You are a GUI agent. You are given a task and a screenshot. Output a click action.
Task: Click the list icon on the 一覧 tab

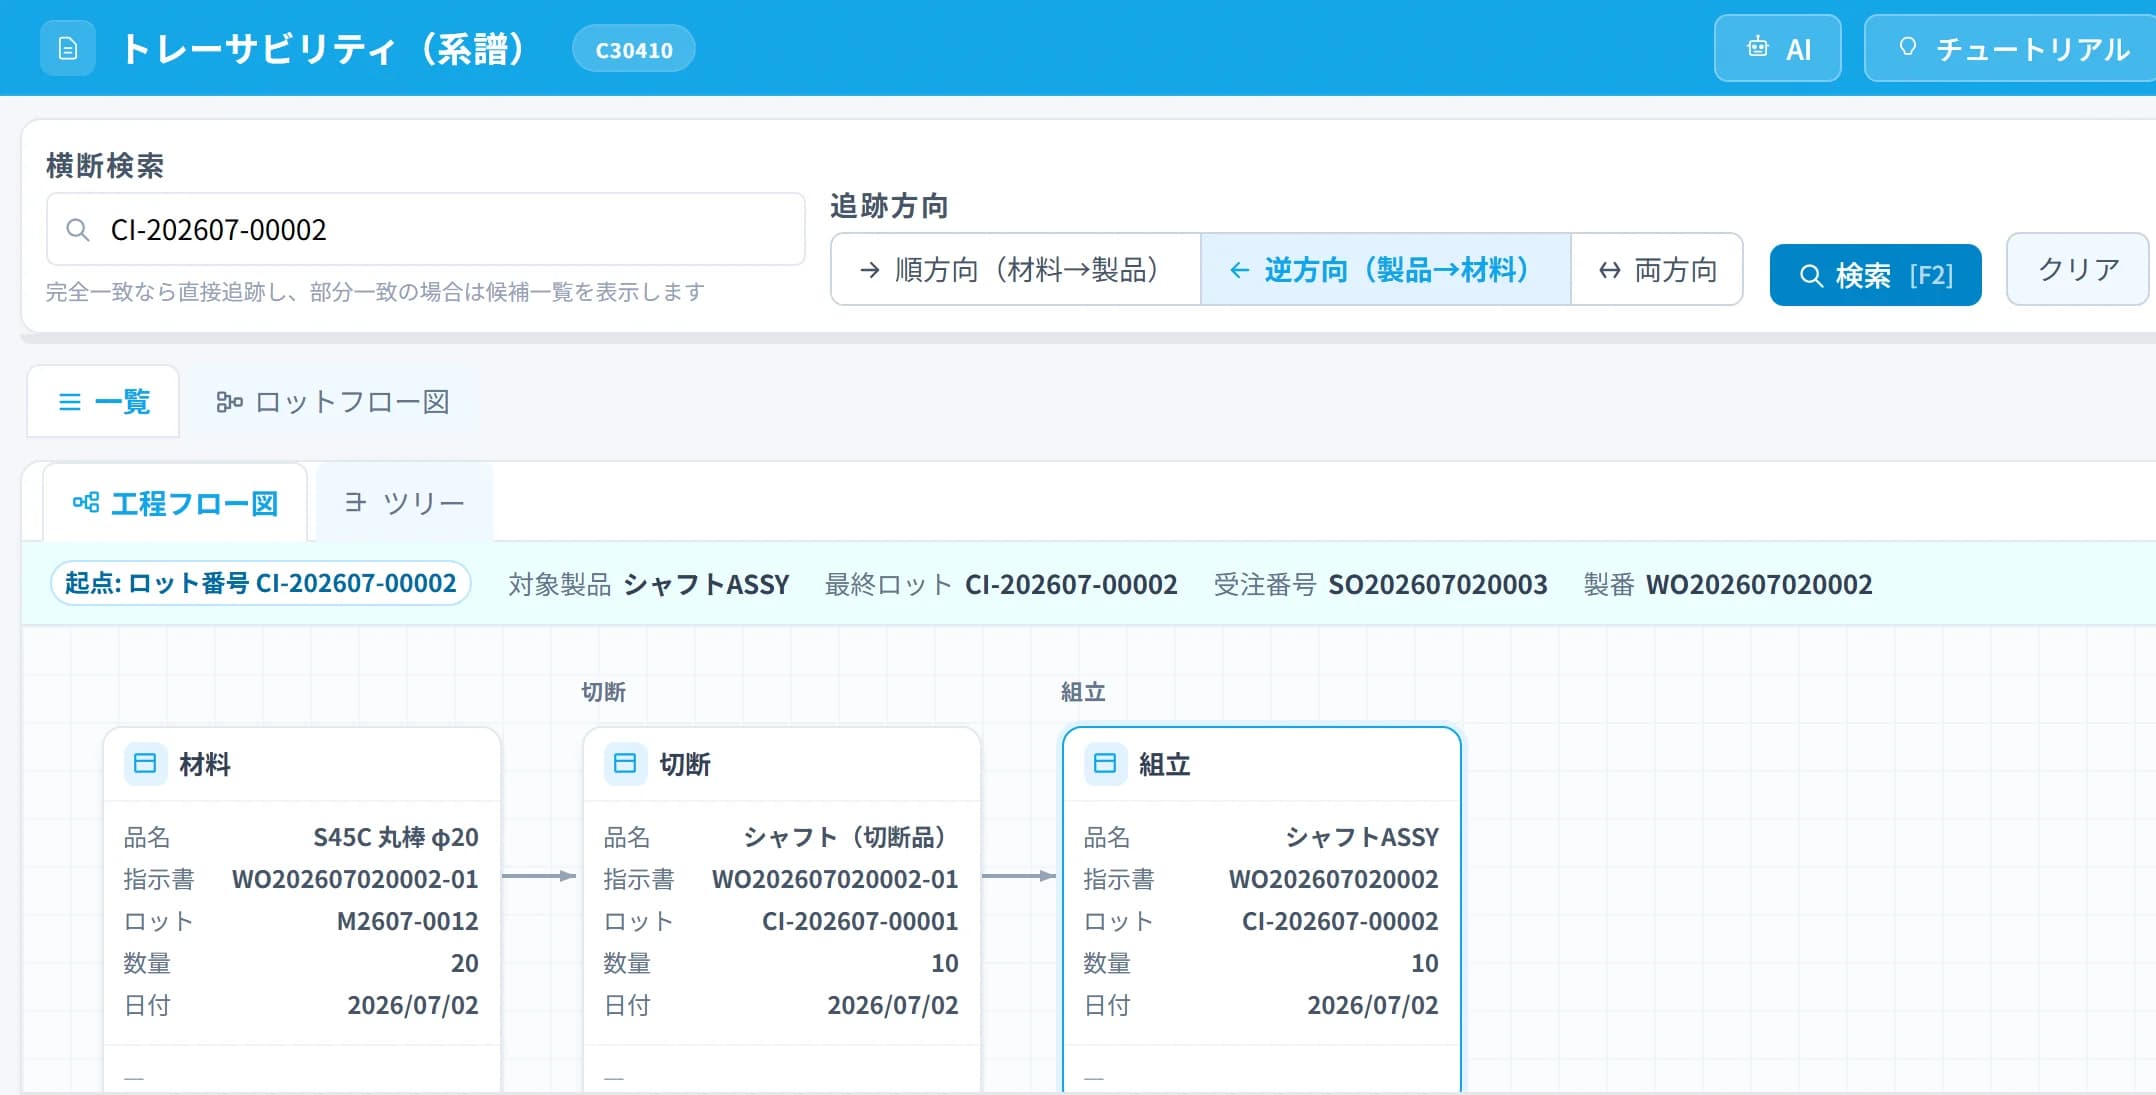70,402
